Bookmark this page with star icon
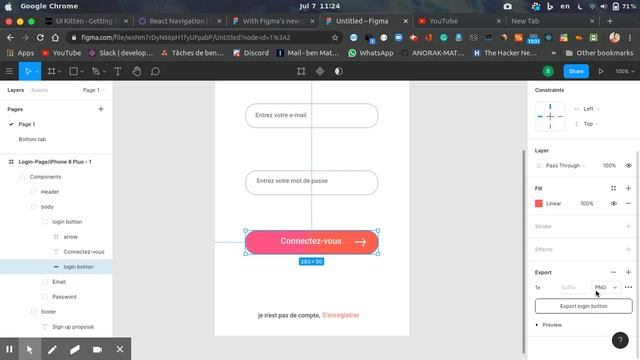This screenshot has width=640, height=360. click(335, 38)
